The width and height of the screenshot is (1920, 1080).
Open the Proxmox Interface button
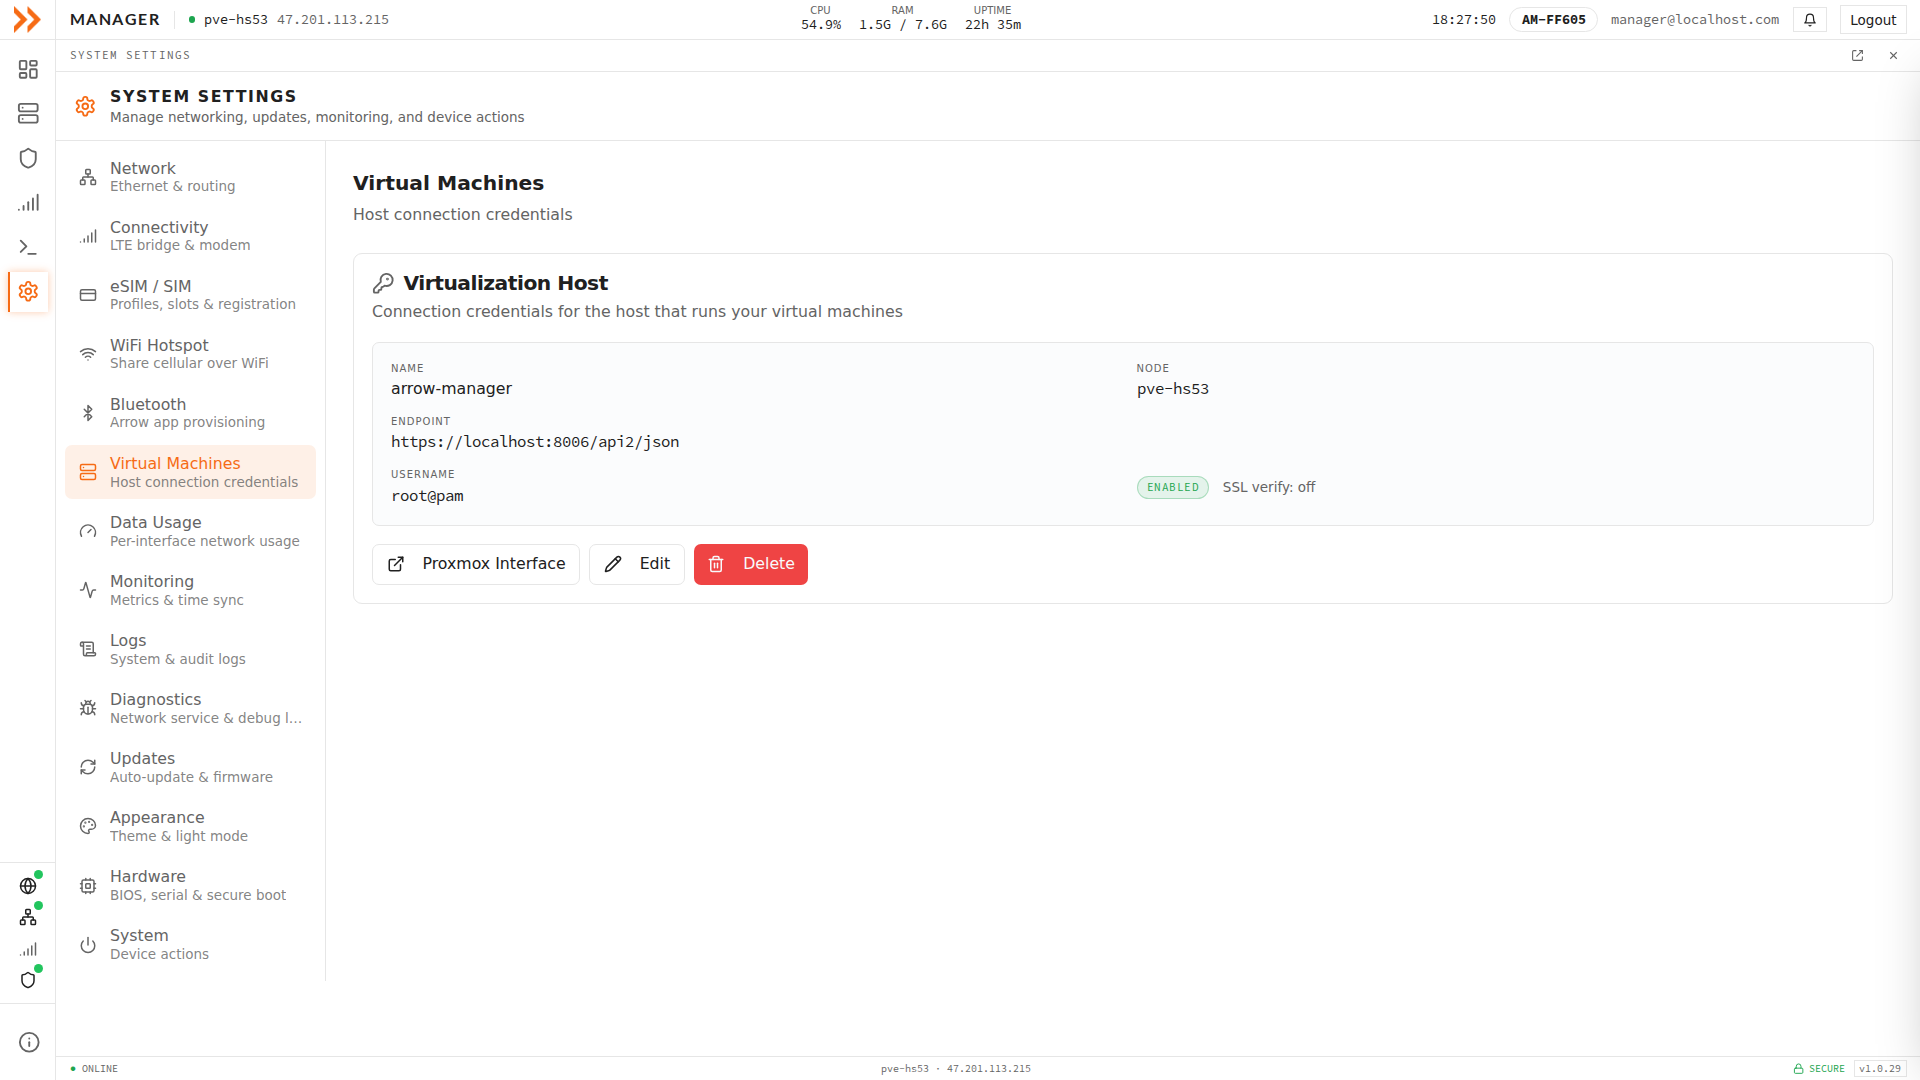[476, 564]
